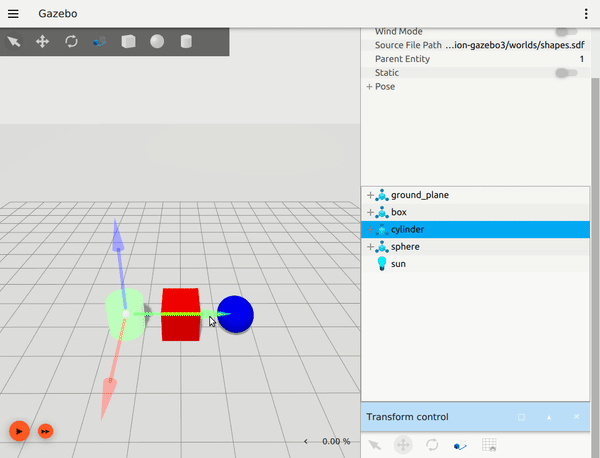This screenshot has height=458, width=600.
Task: Insert a box shape
Action: tap(129, 41)
